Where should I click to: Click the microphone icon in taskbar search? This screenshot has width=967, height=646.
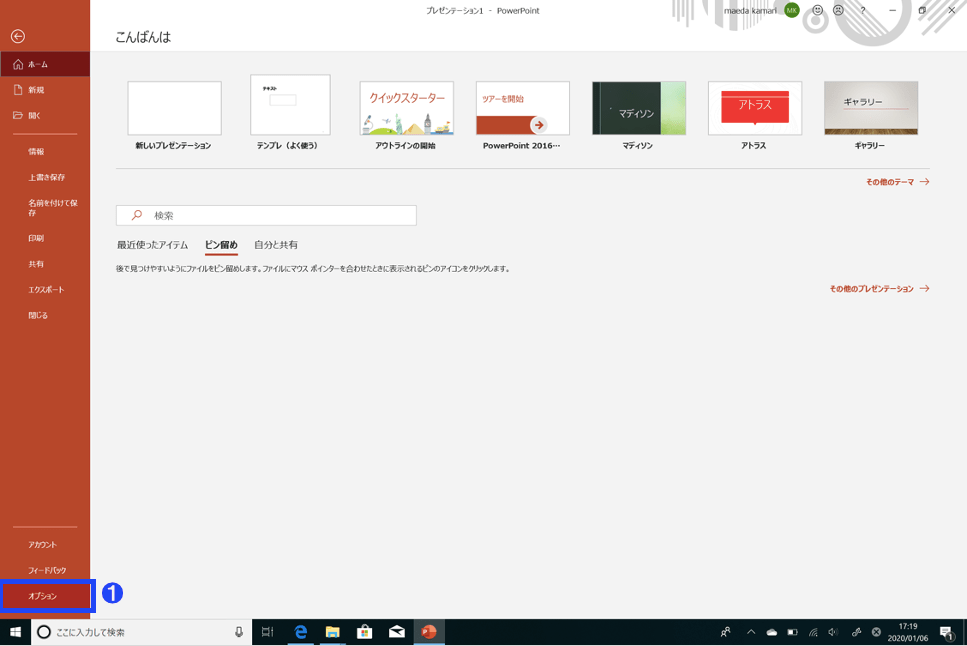[x=239, y=632]
